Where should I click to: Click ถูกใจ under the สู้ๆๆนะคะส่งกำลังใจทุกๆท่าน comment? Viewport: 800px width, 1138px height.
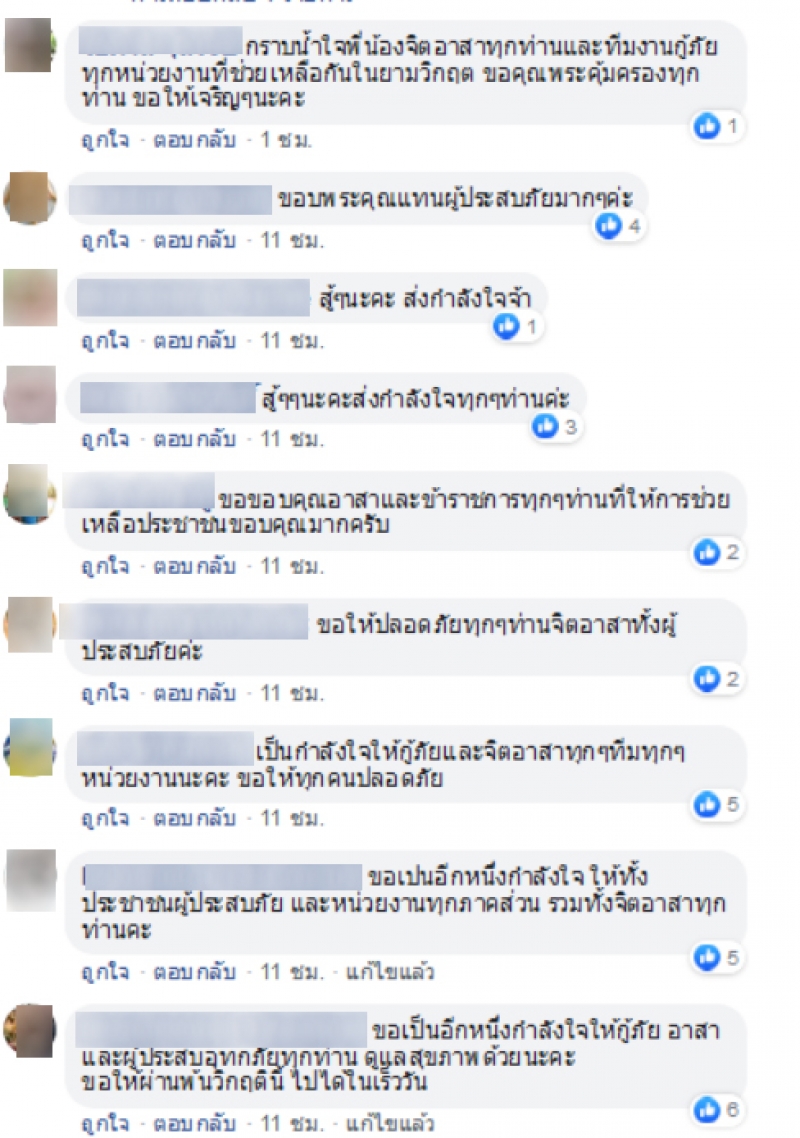pos(105,439)
